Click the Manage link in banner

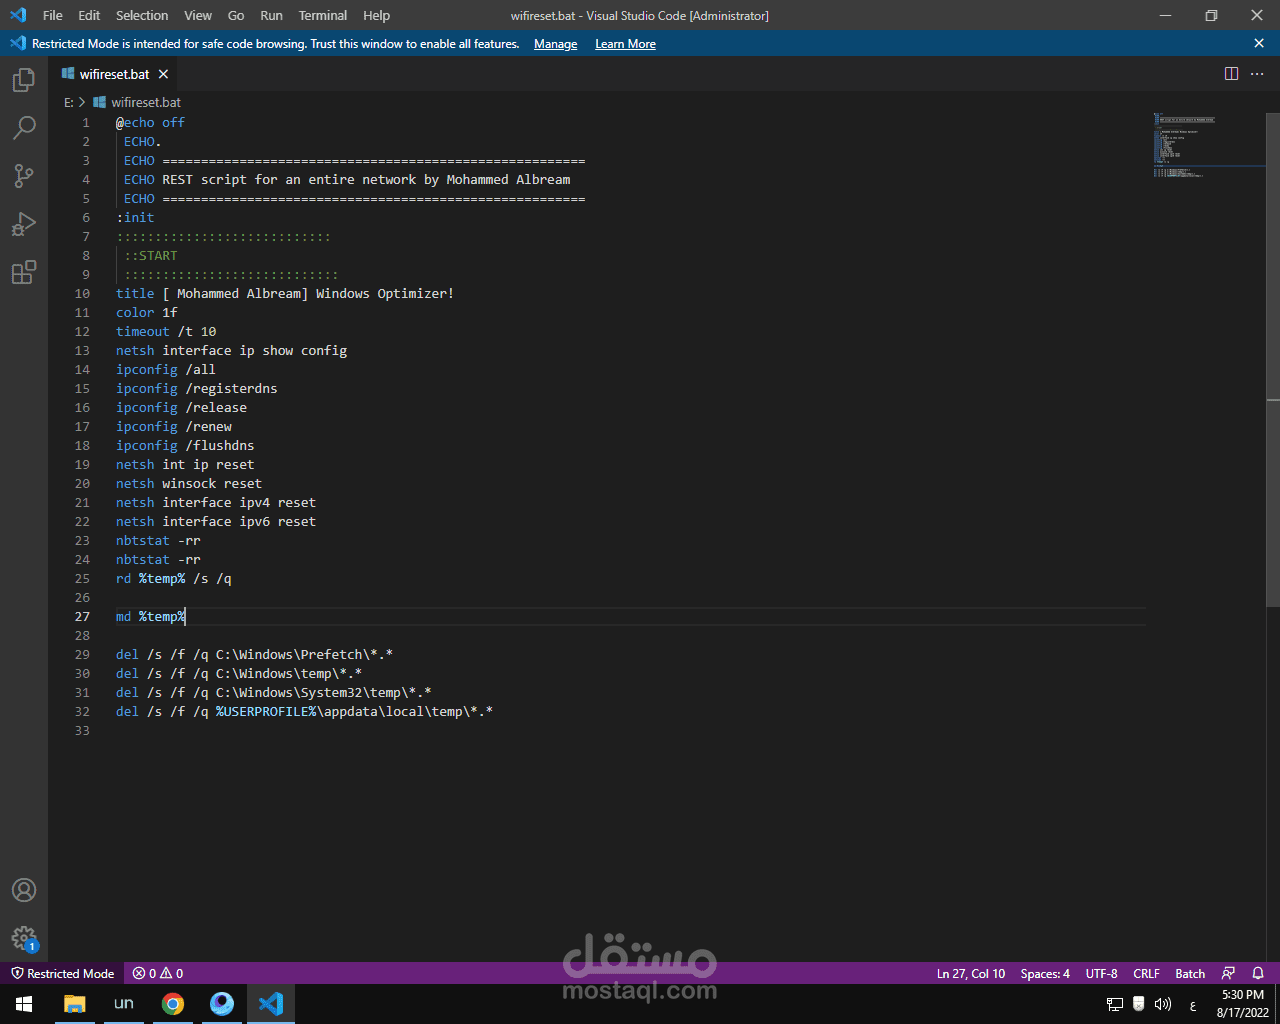pos(556,44)
